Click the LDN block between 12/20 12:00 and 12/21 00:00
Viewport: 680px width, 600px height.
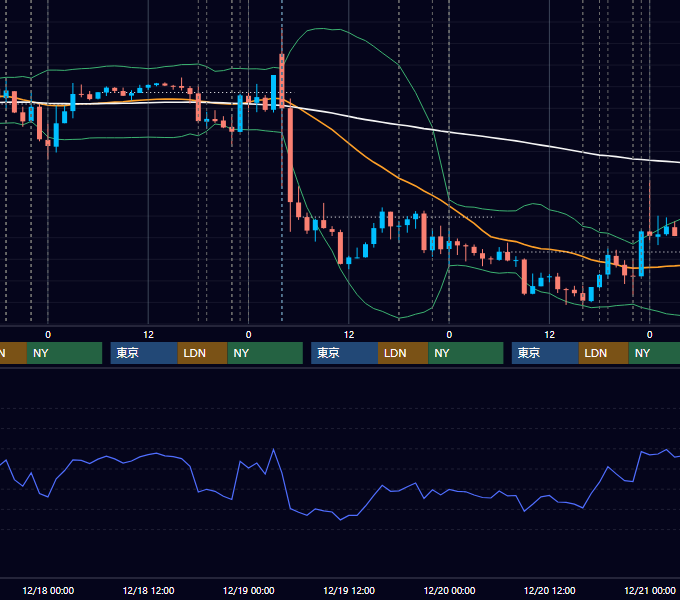(604, 353)
